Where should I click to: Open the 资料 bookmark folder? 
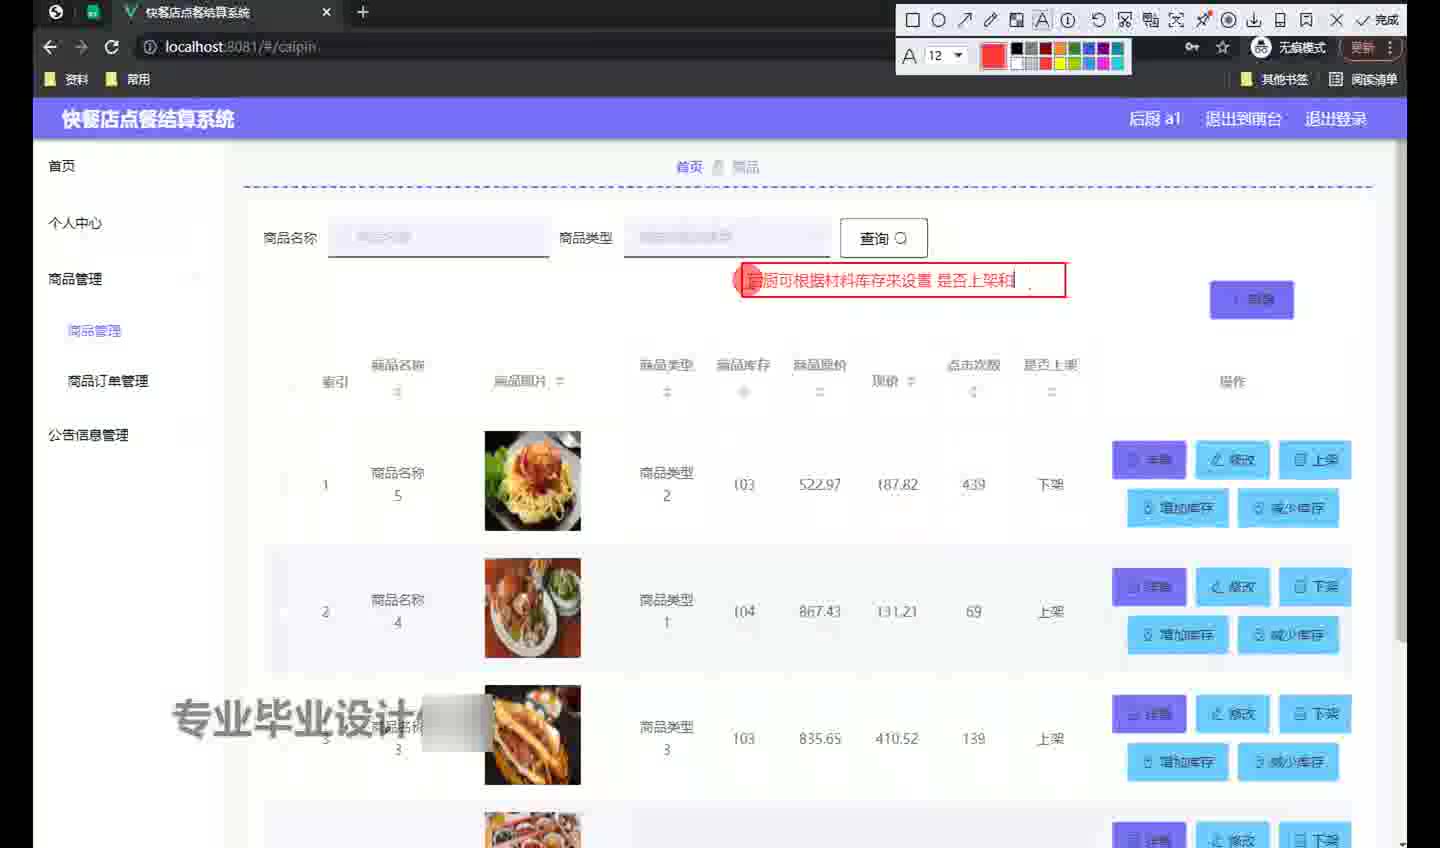pos(67,79)
